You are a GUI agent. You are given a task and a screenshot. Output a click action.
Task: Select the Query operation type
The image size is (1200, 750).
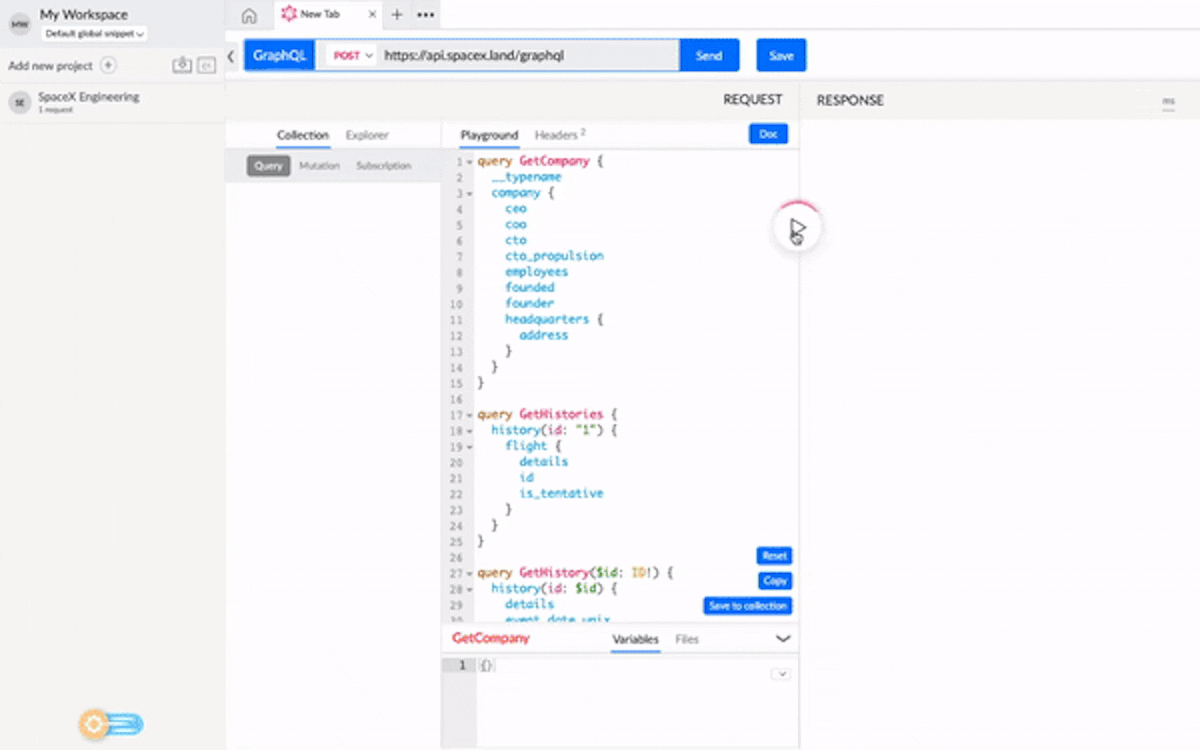click(269, 166)
